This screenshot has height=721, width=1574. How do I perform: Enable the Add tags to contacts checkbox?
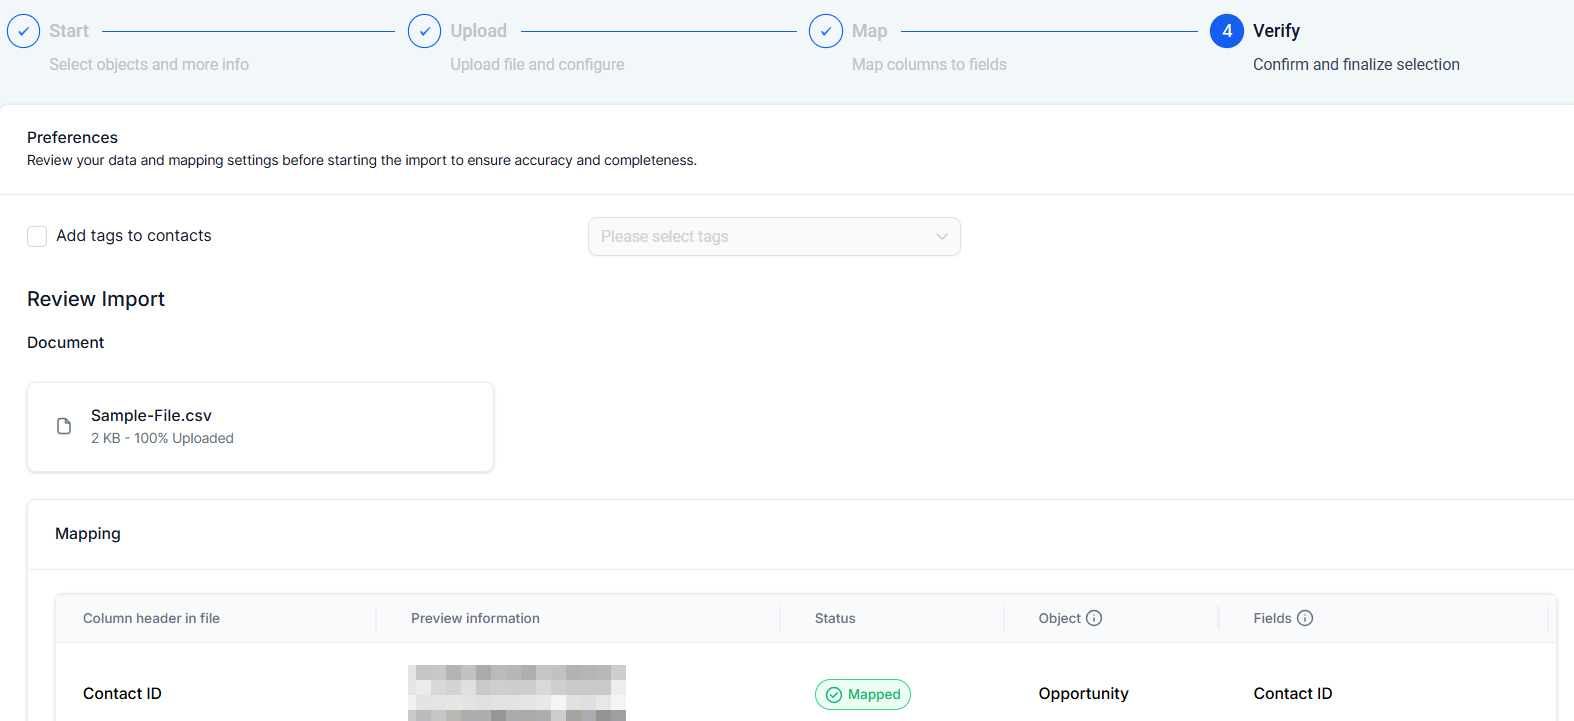click(x=37, y=236)
